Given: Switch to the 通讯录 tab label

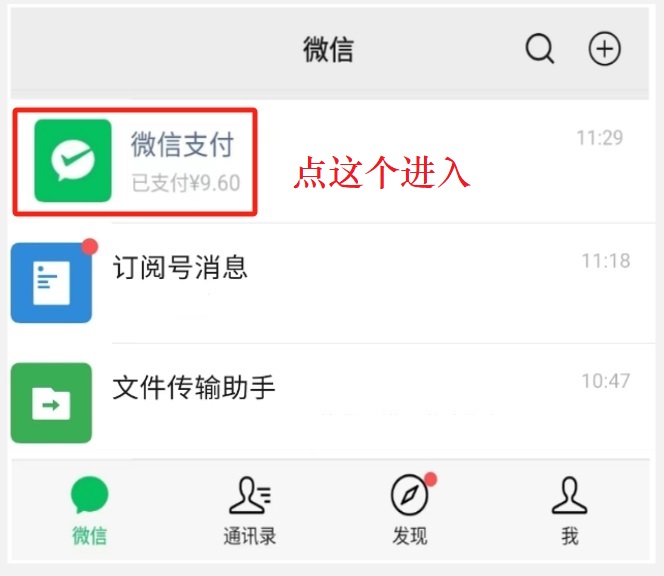Looking at the screenshot, I should pos(250,536).
